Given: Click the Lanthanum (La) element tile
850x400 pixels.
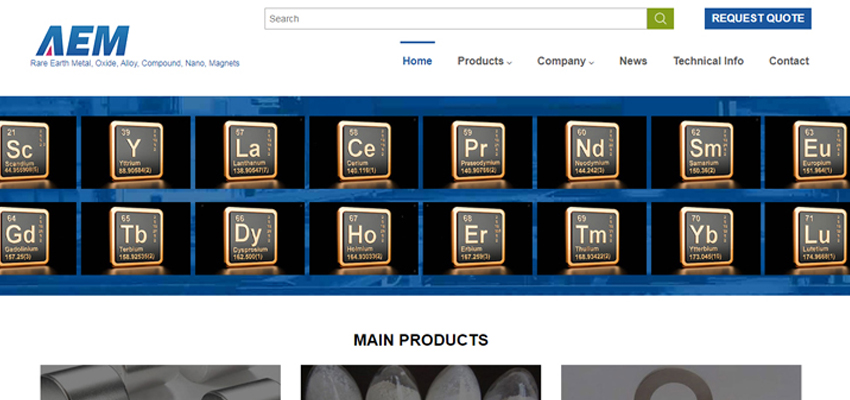Looking at the screenshot, I should click(x=241, y=150).
